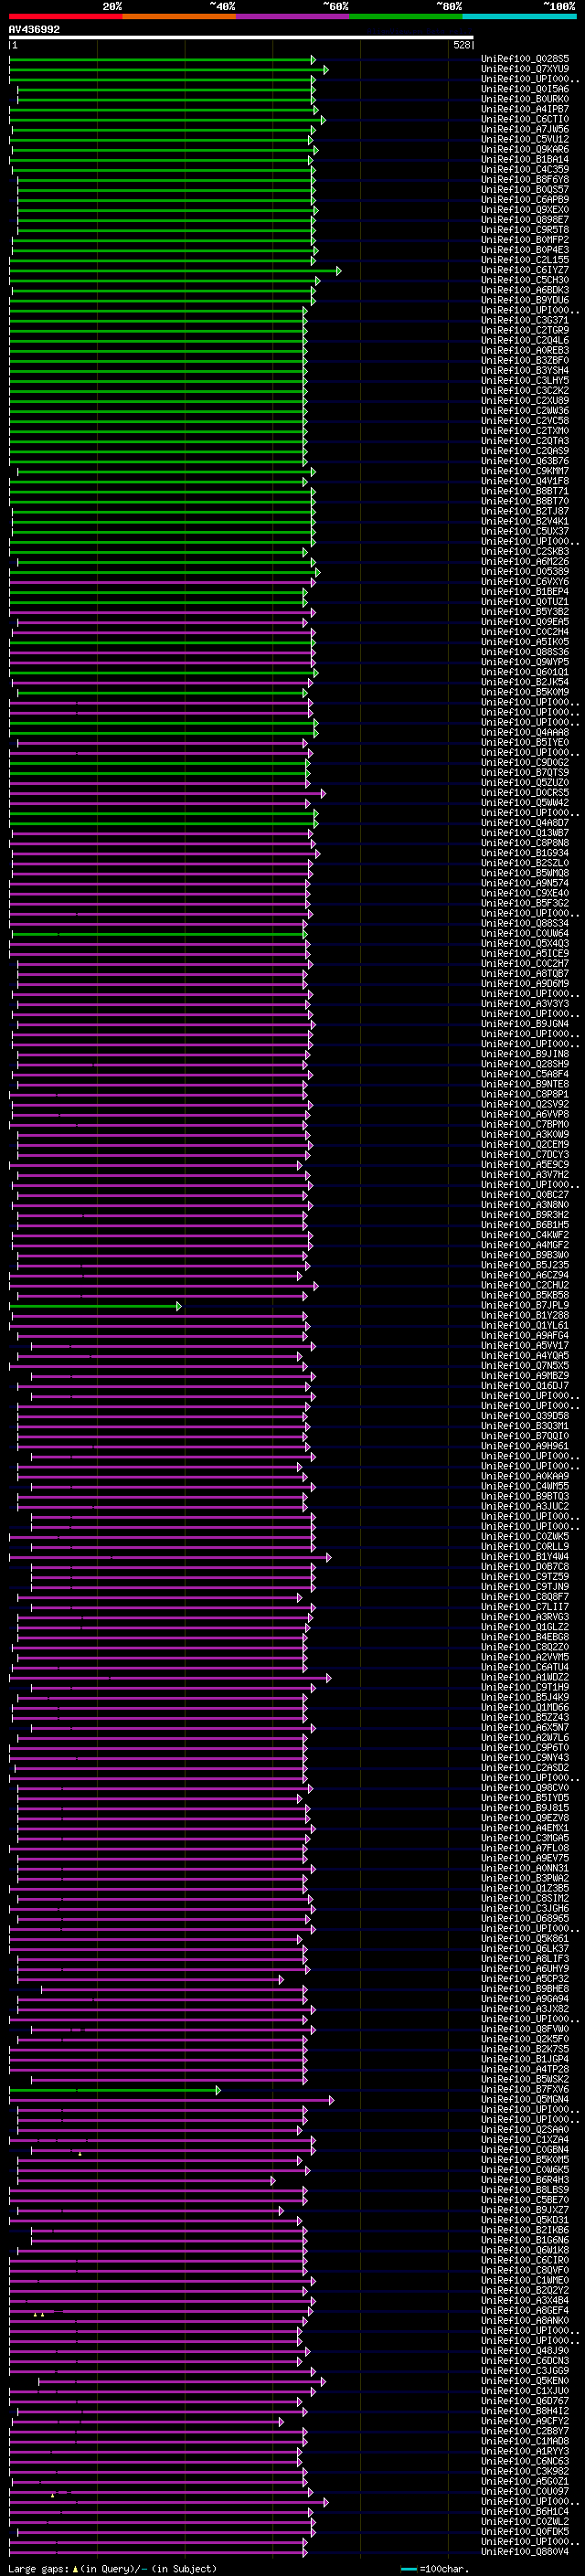Select the AV436992 query name
Screen dimensions: 585x2576
[34, 29]
